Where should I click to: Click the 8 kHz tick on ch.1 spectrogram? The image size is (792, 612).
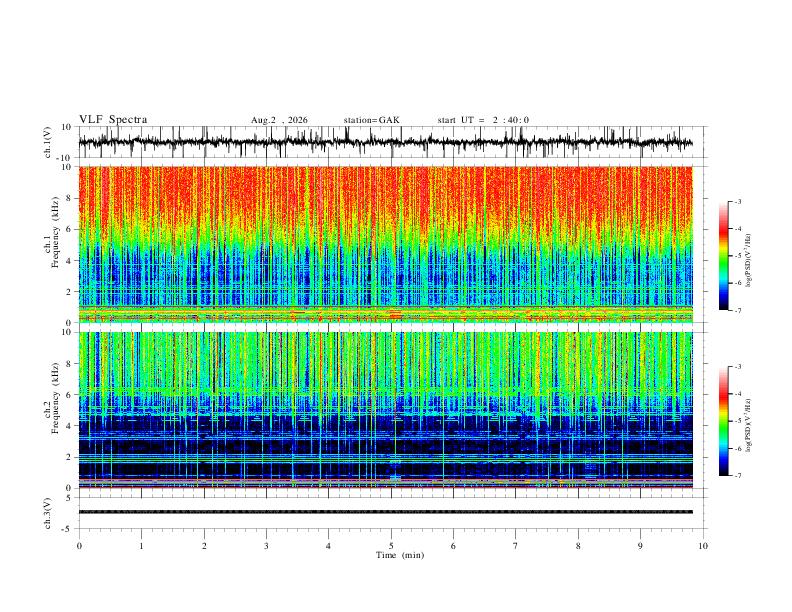tap(69, 198)
